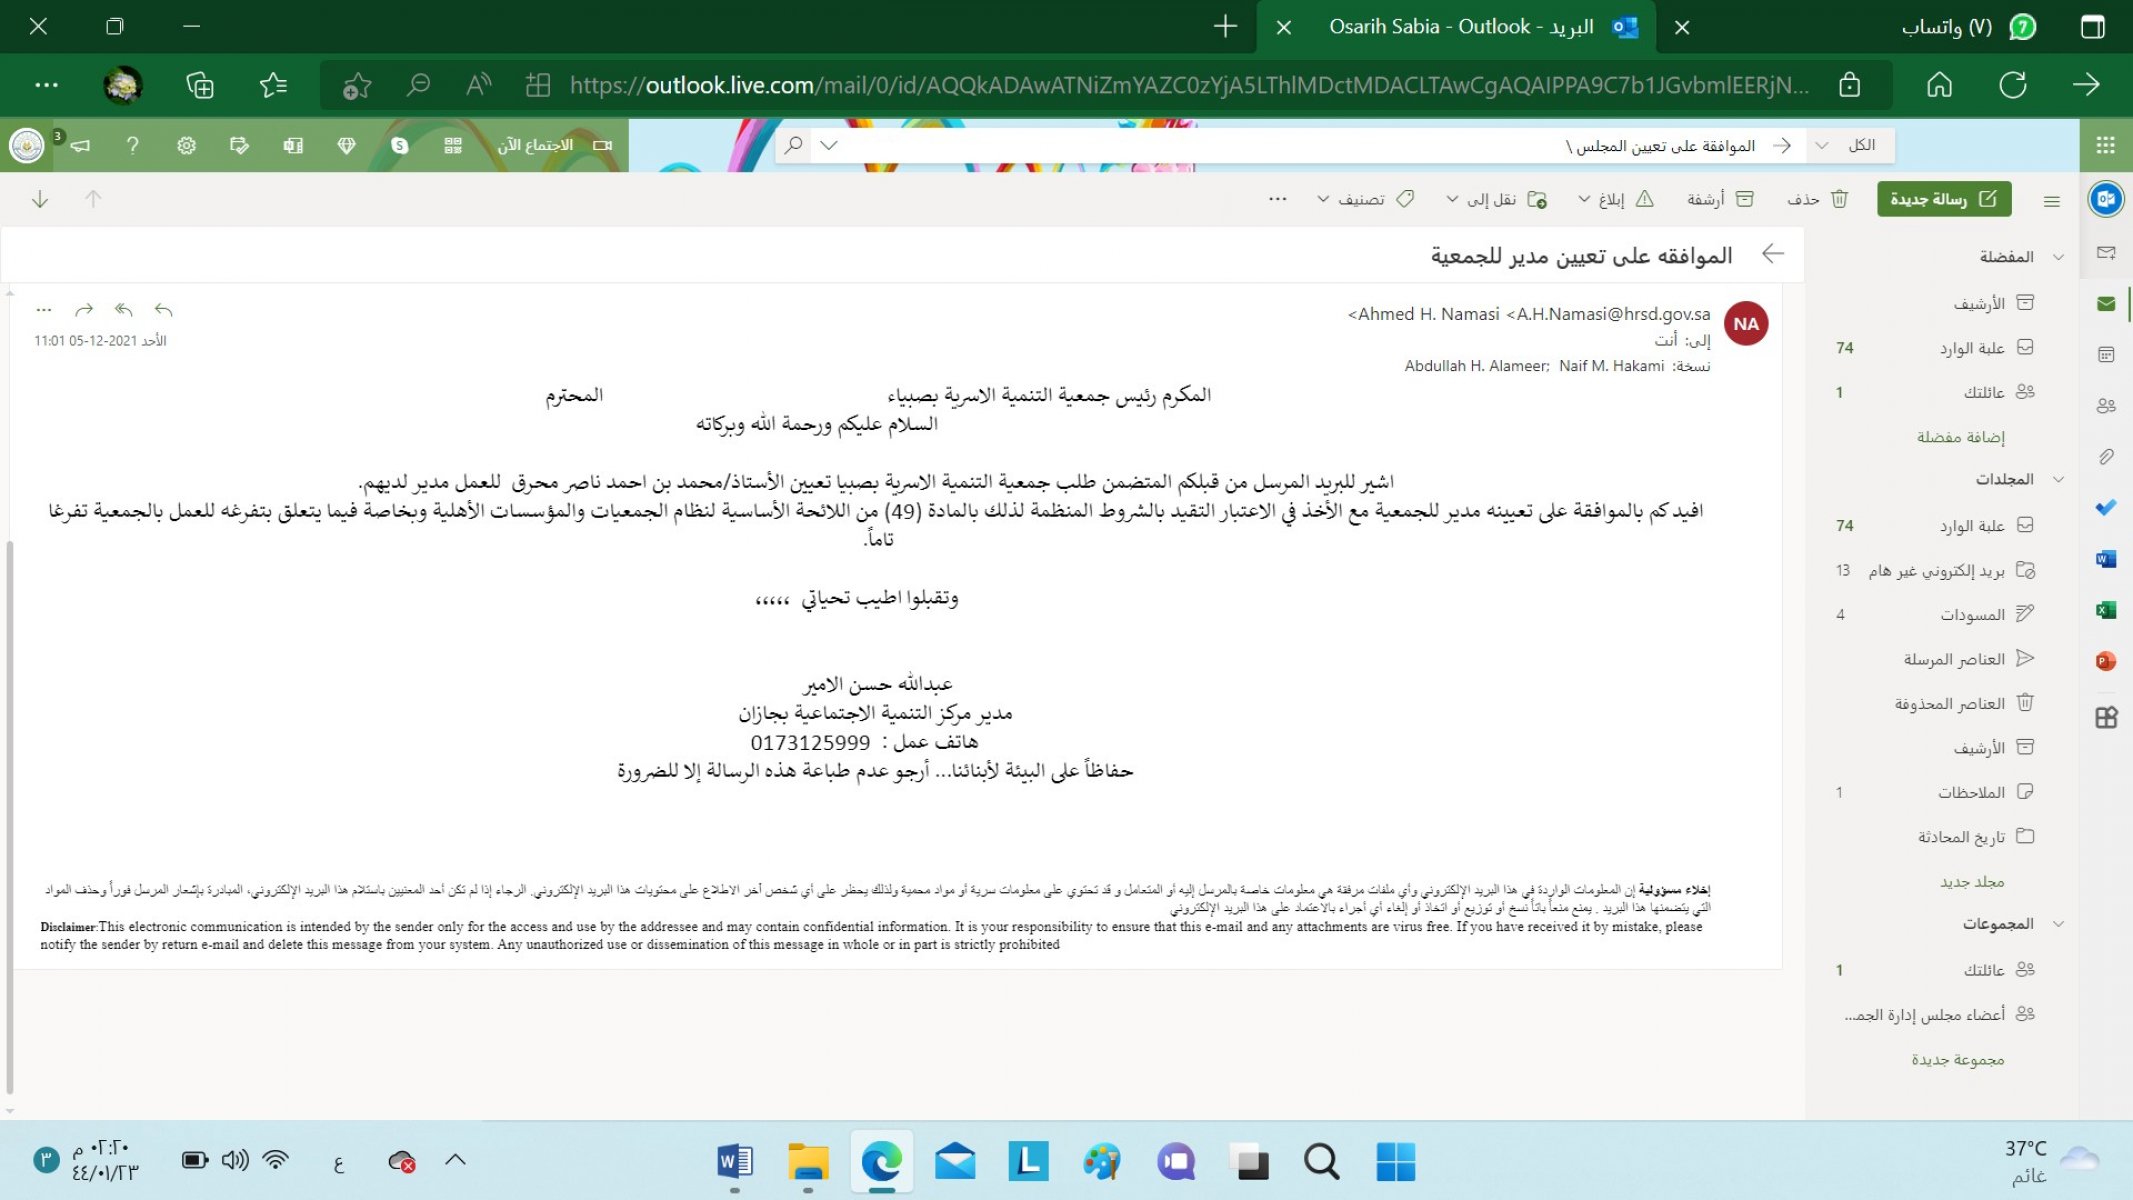Go to previous message with up arrow
Viewport: 2133px width, 1200px height.
tap(93, 199)
